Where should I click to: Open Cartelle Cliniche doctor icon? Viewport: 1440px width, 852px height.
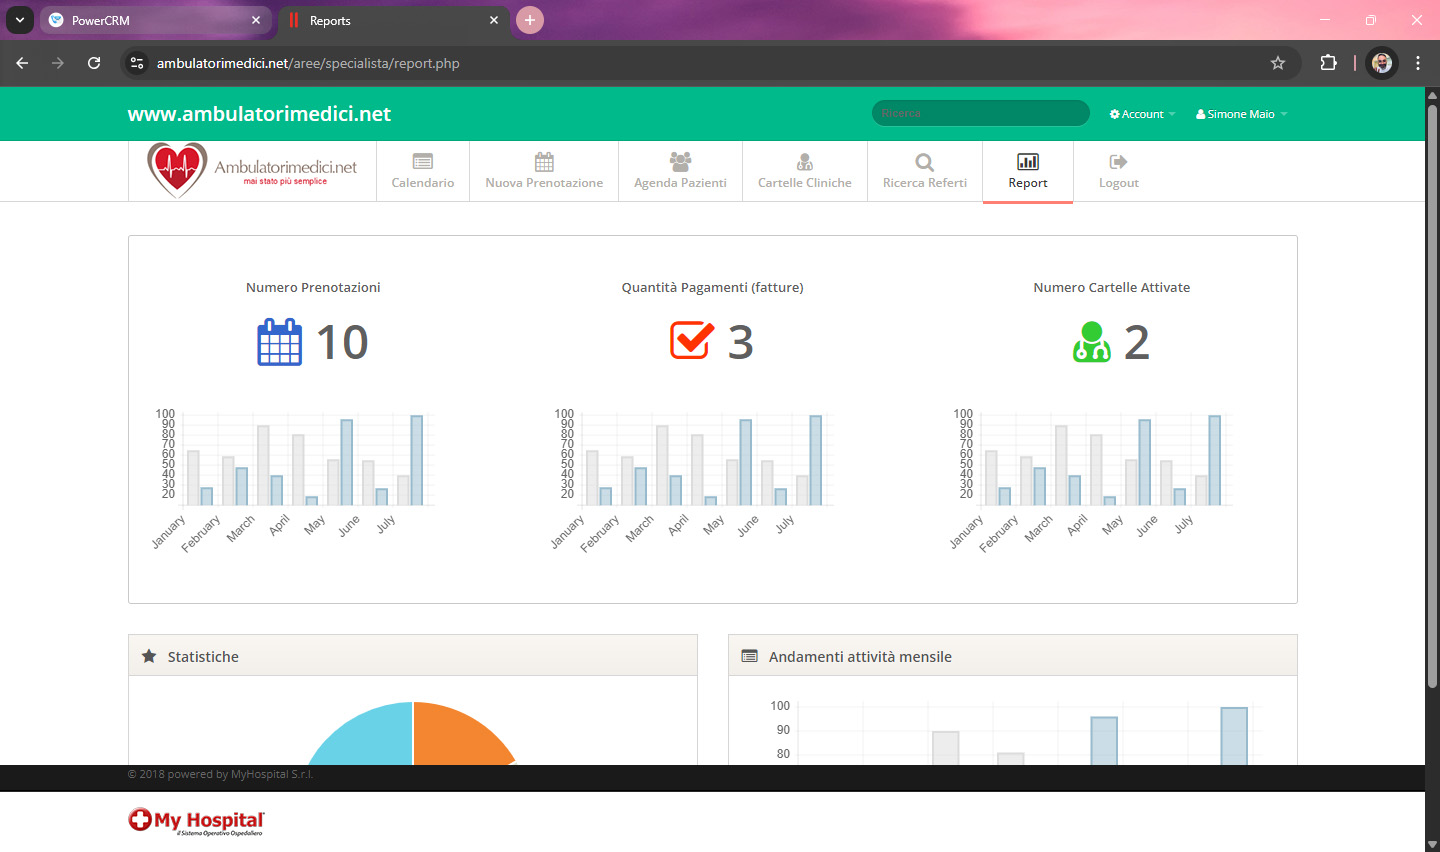[x=805, y=162]
